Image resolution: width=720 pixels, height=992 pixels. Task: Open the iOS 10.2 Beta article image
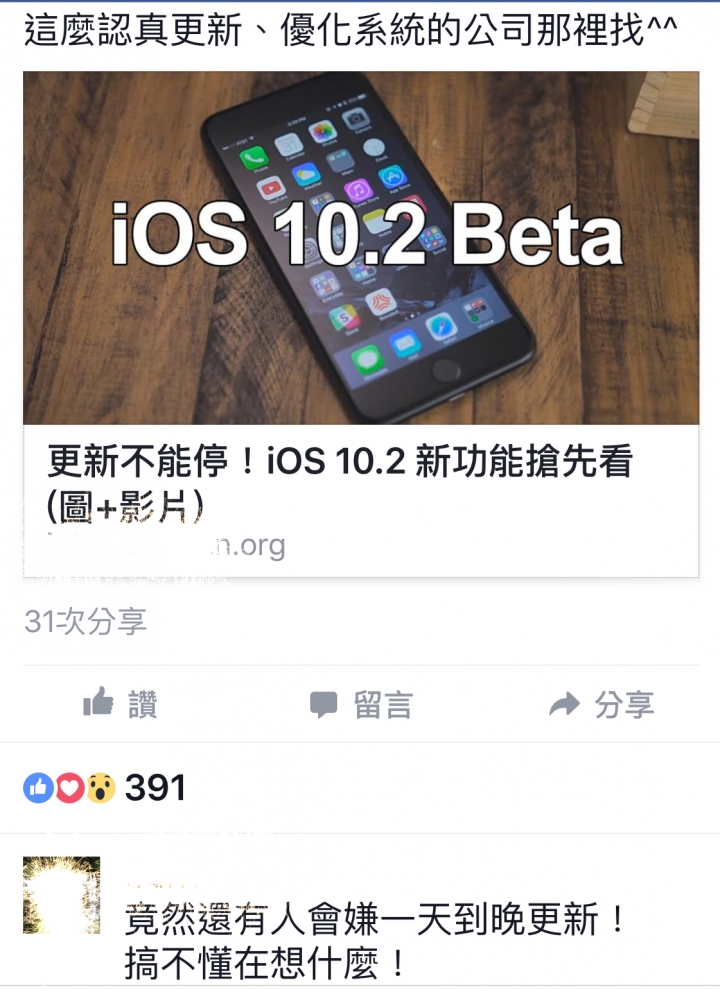[361, 248]
